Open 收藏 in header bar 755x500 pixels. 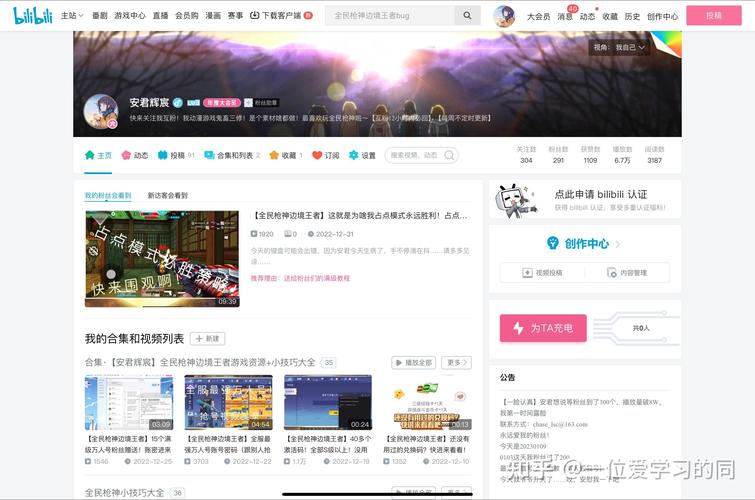[x=610, y=16]
